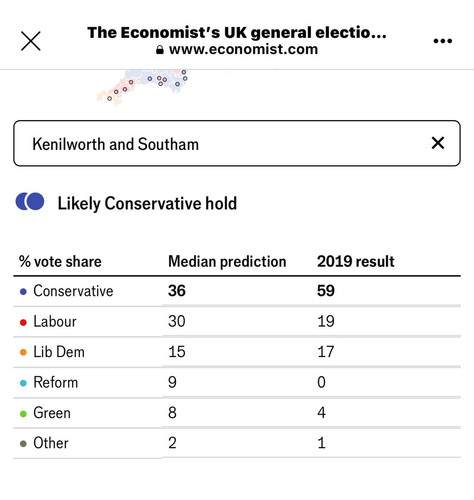Click the orange Lib Dem dot
Screen dimensions: 474x500
(x=23, y=352)
